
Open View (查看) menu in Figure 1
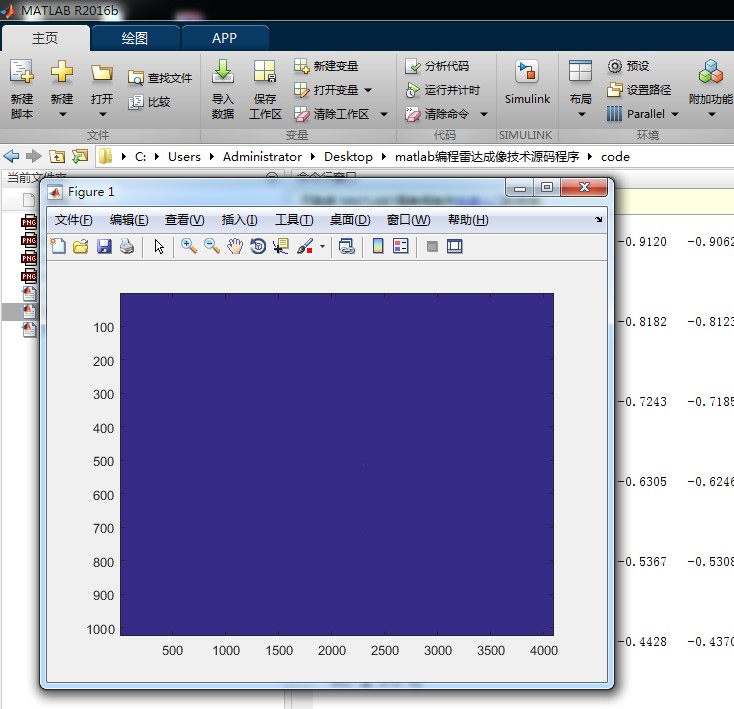click(x=184, y=219)
